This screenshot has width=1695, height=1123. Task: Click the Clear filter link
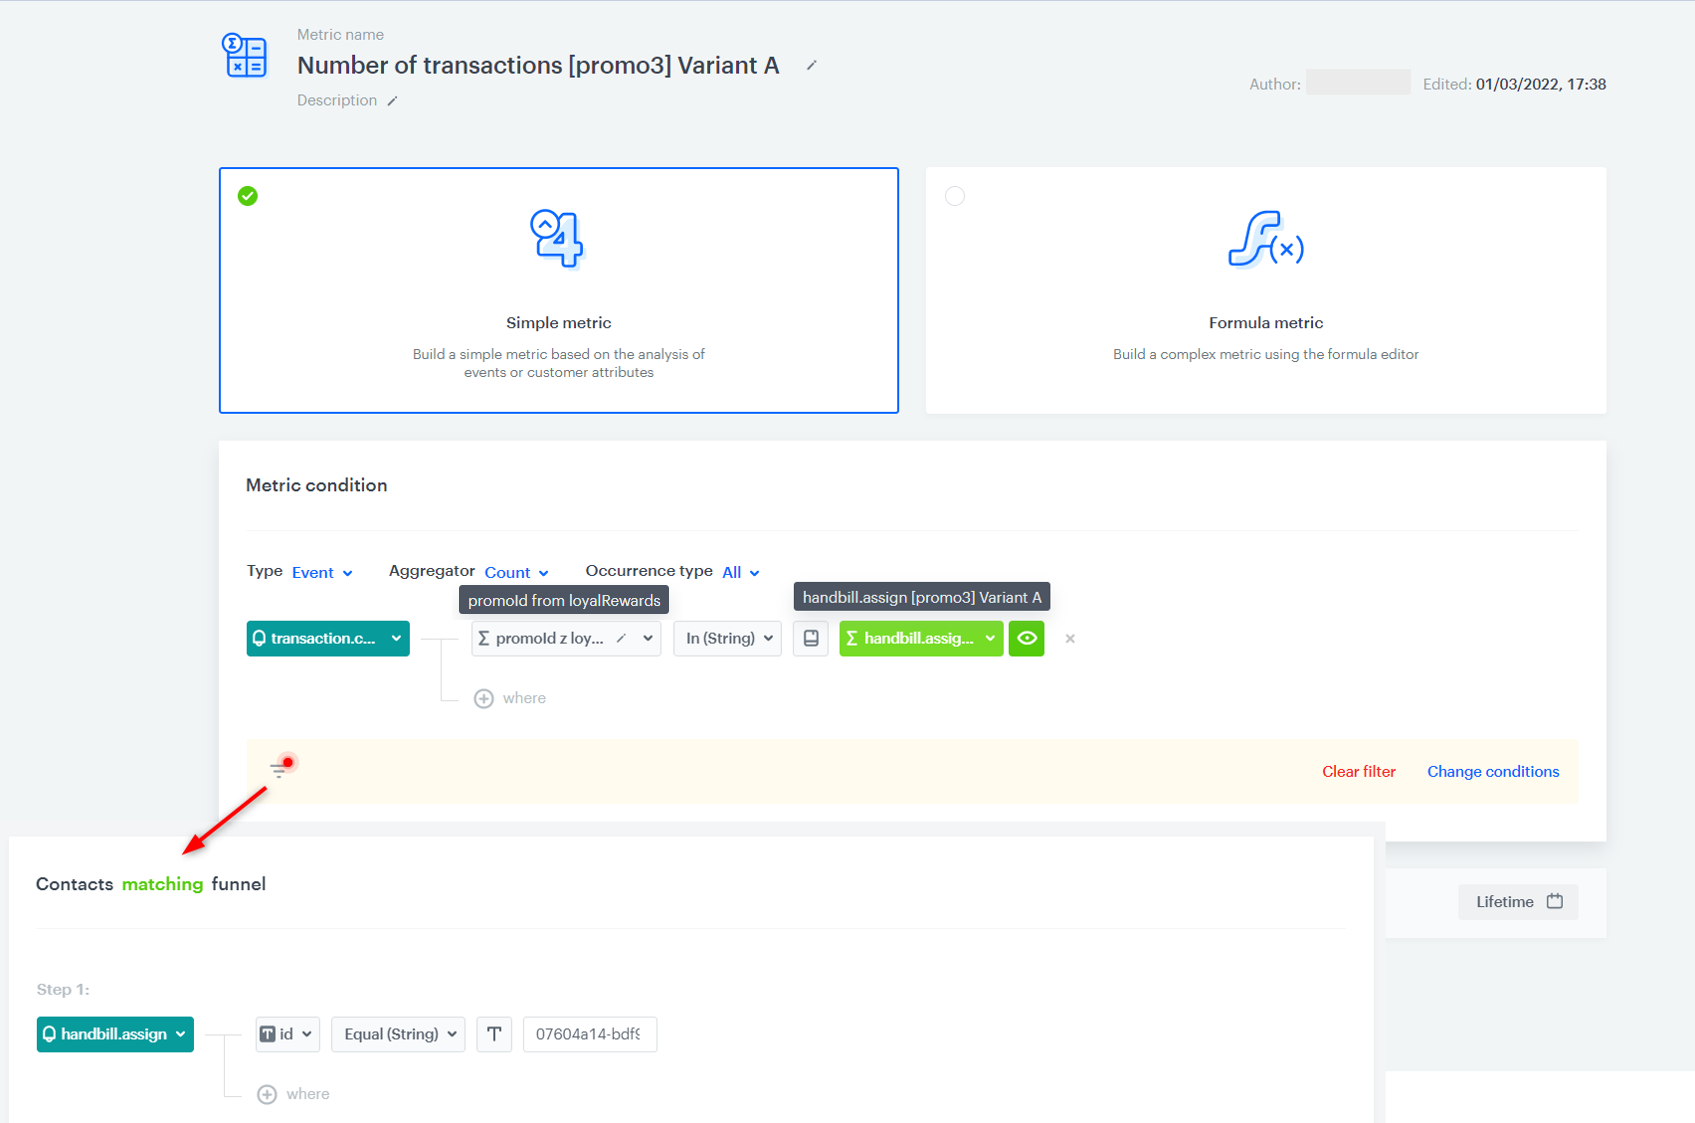(1358, 771)
